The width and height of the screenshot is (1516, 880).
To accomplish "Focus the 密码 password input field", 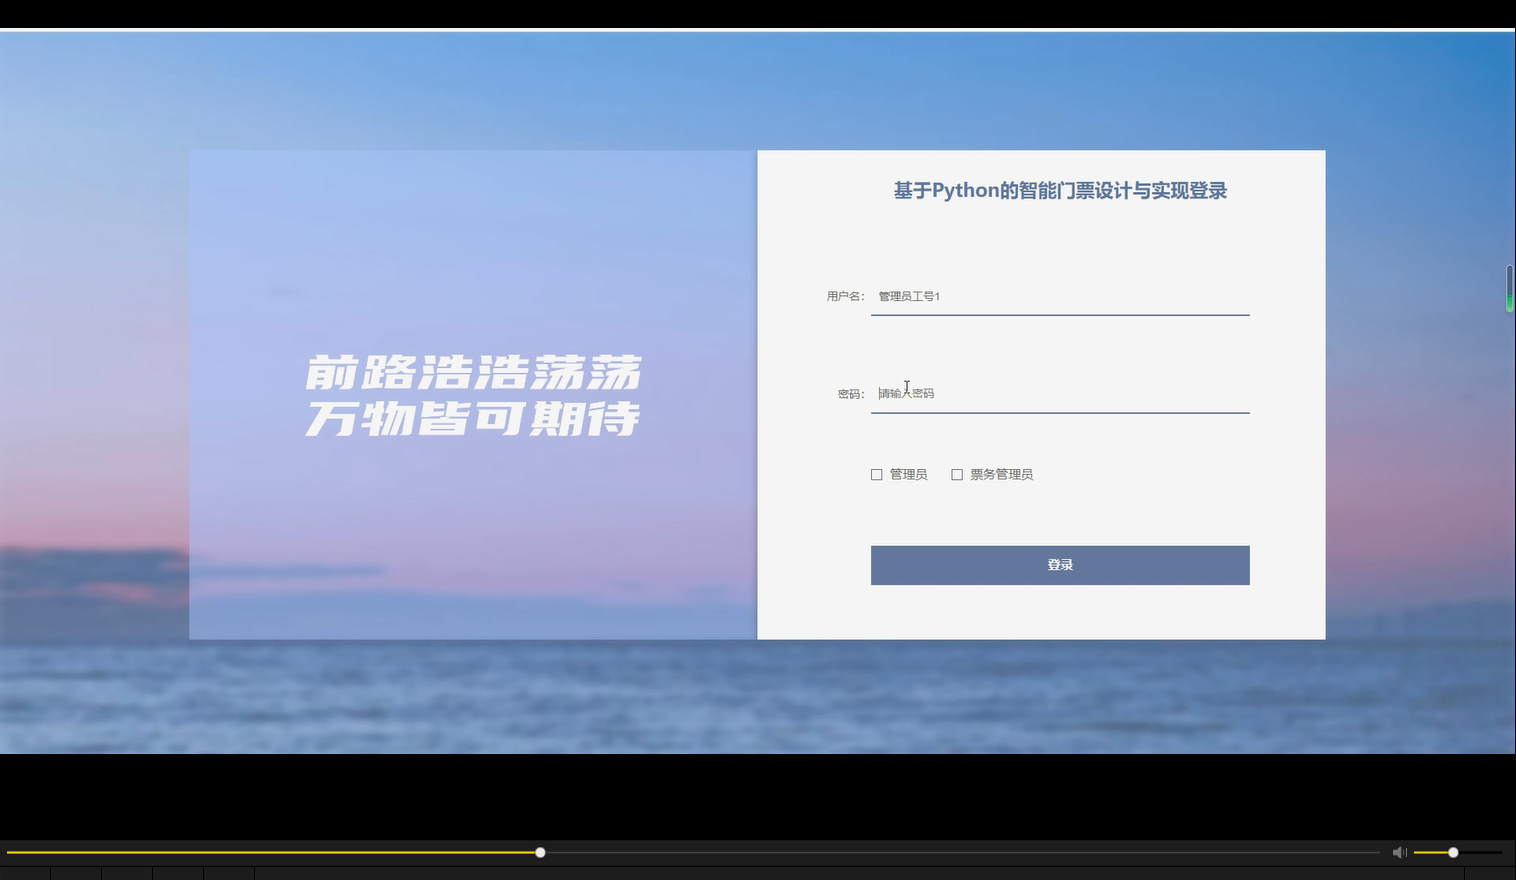I will coord(1059,393).
